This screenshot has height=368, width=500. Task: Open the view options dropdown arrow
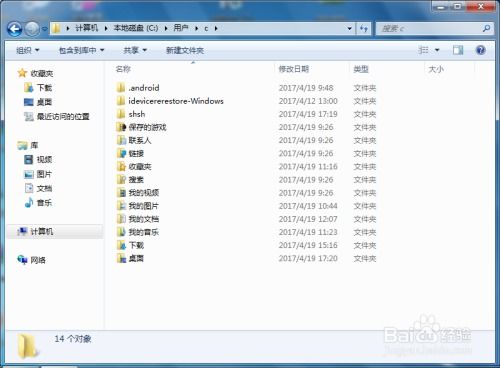pyautogui.click(x=437, y=50)
